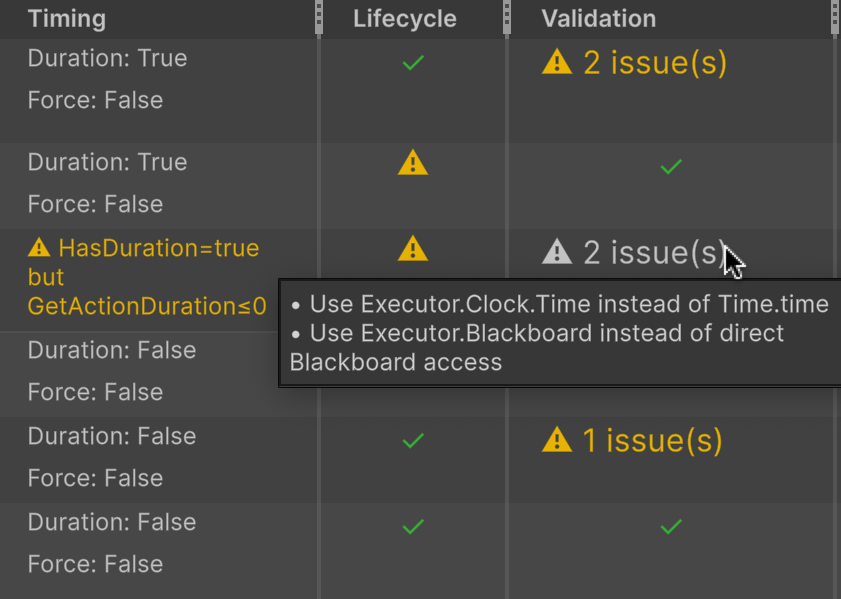Click the Lifecycle checkmark in the row with two checkmarks
This screenshot has width=841, height=599.
coord(412,526)
